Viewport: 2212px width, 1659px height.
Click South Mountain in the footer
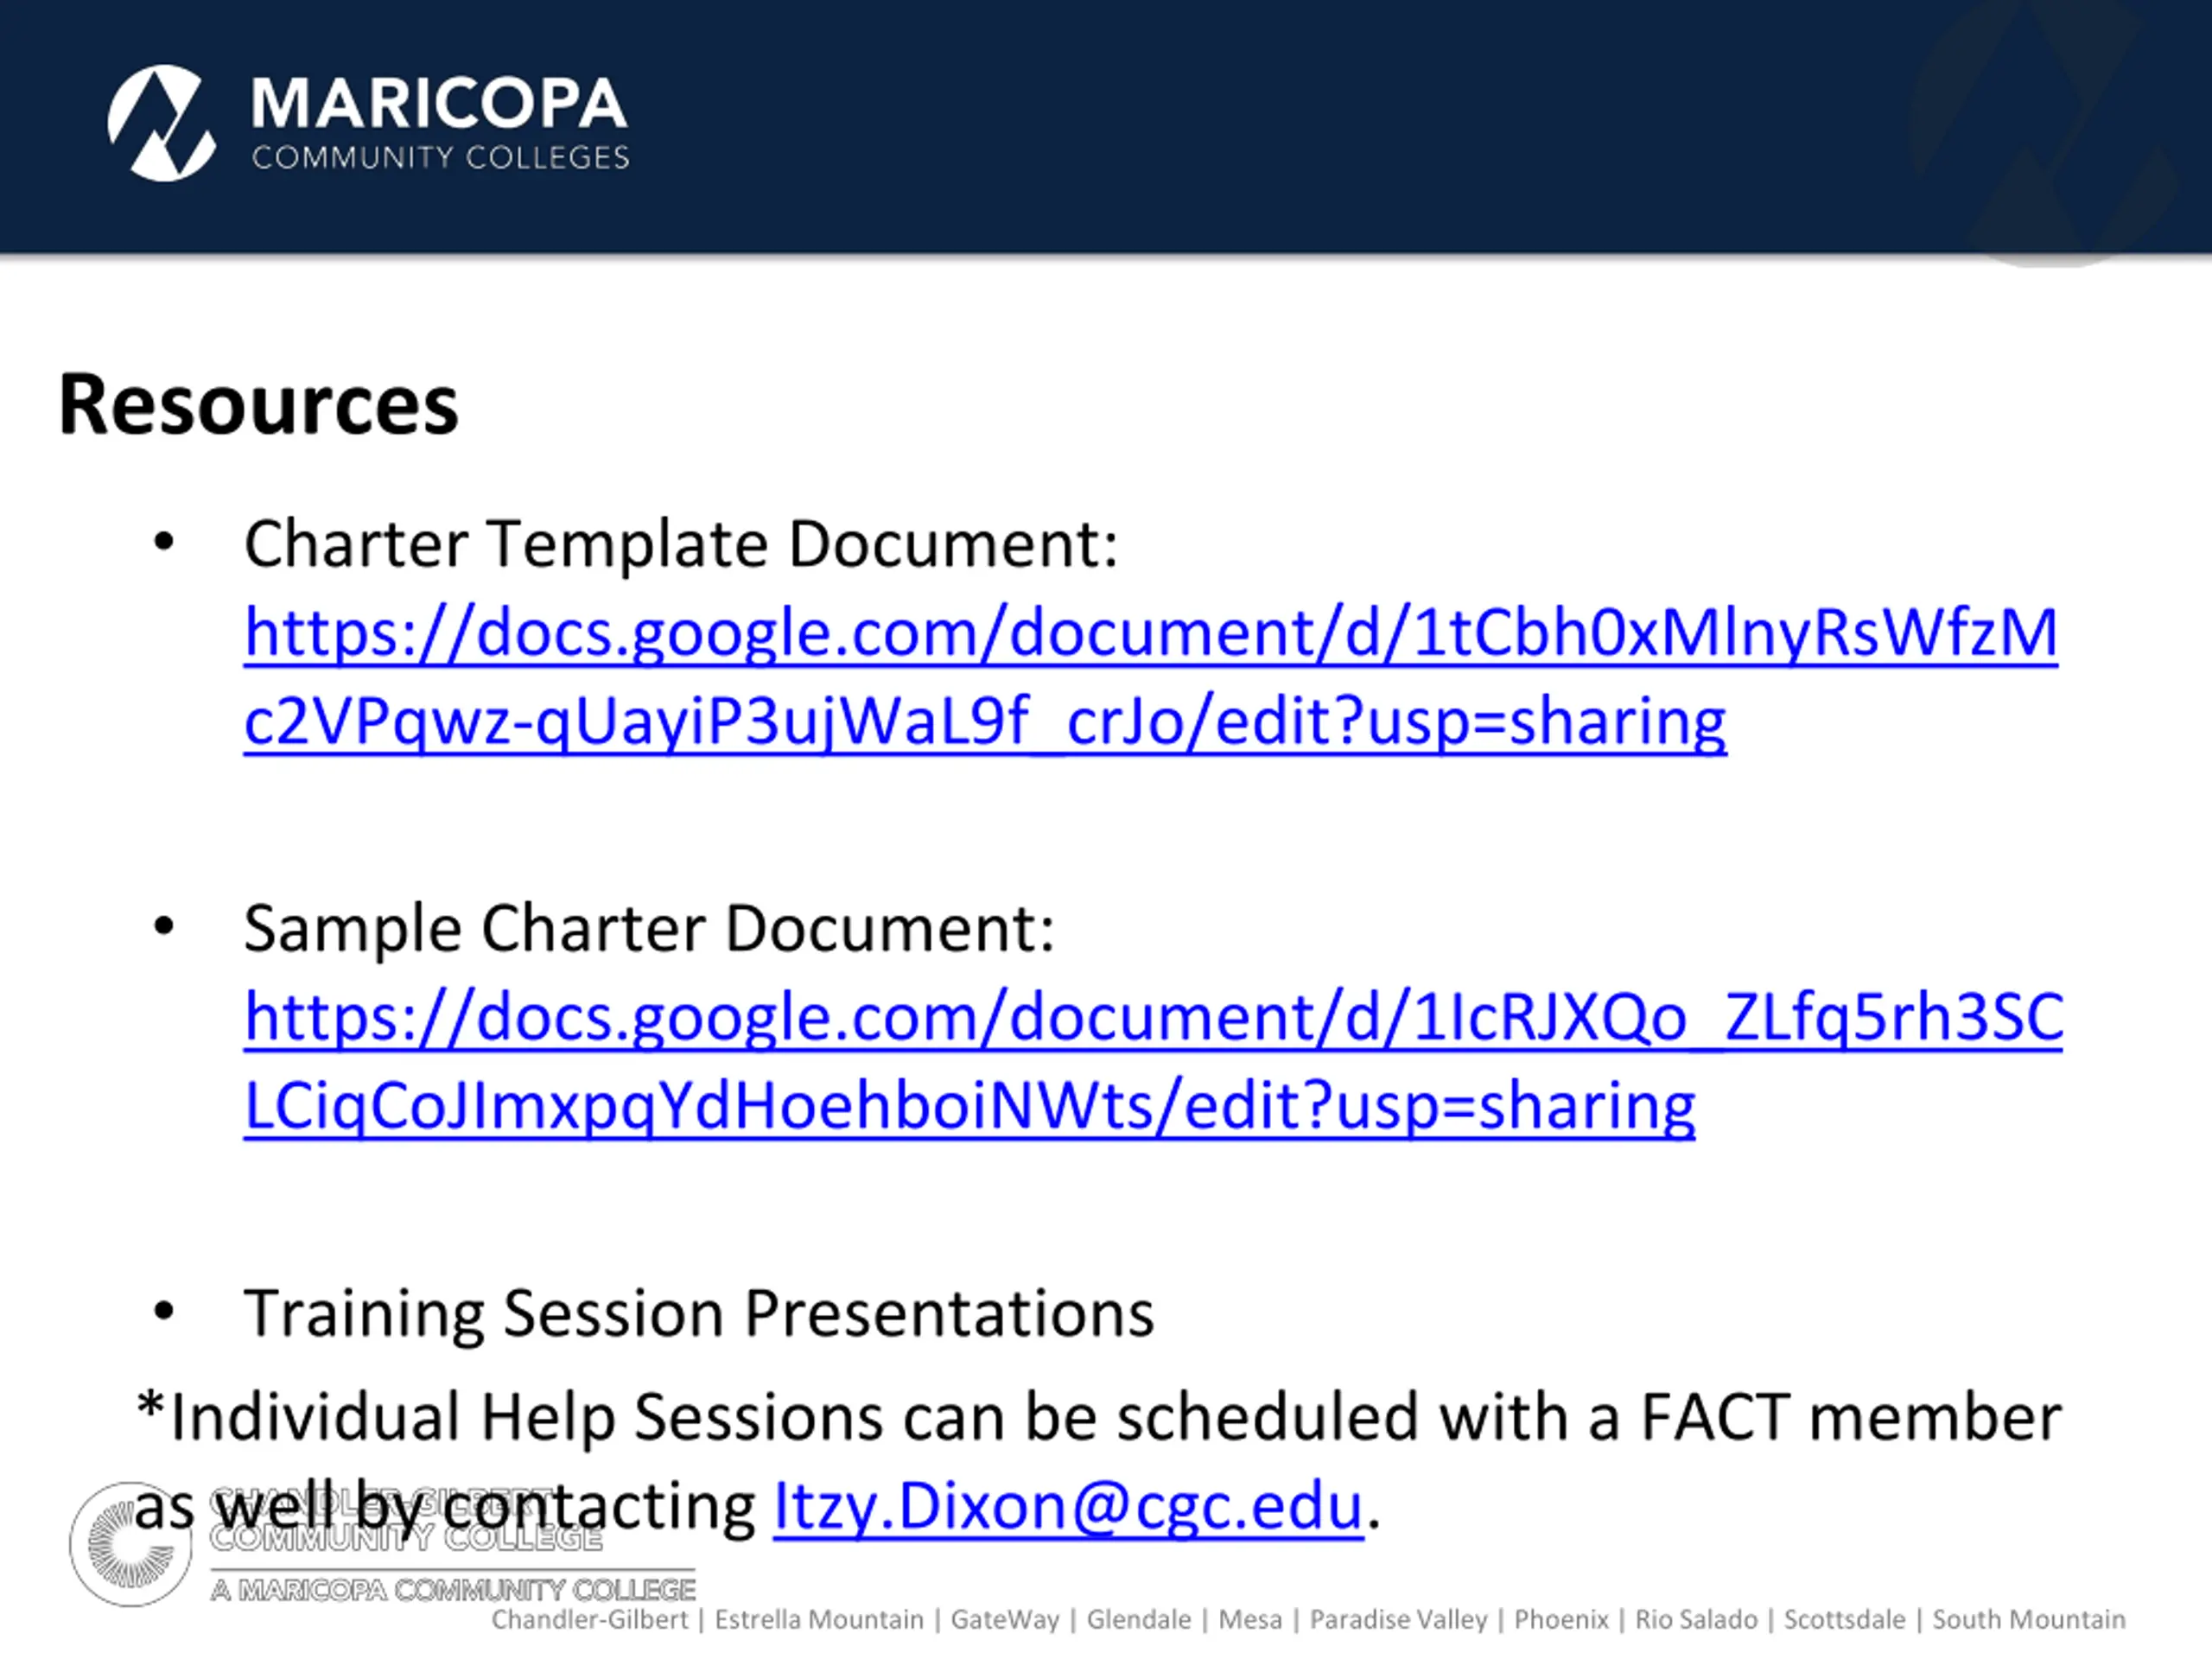click(2029, 1620)
